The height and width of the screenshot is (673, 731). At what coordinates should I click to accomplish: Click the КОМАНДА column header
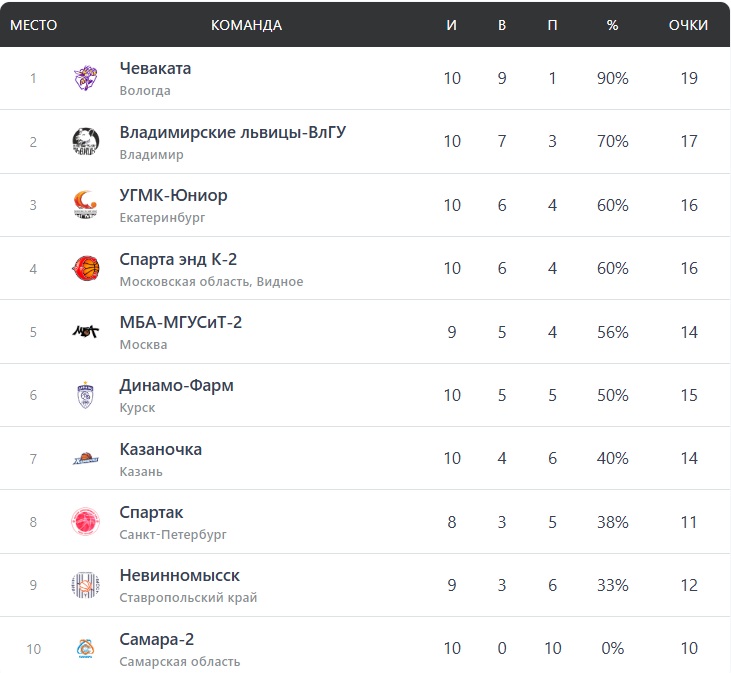point(246,25)
